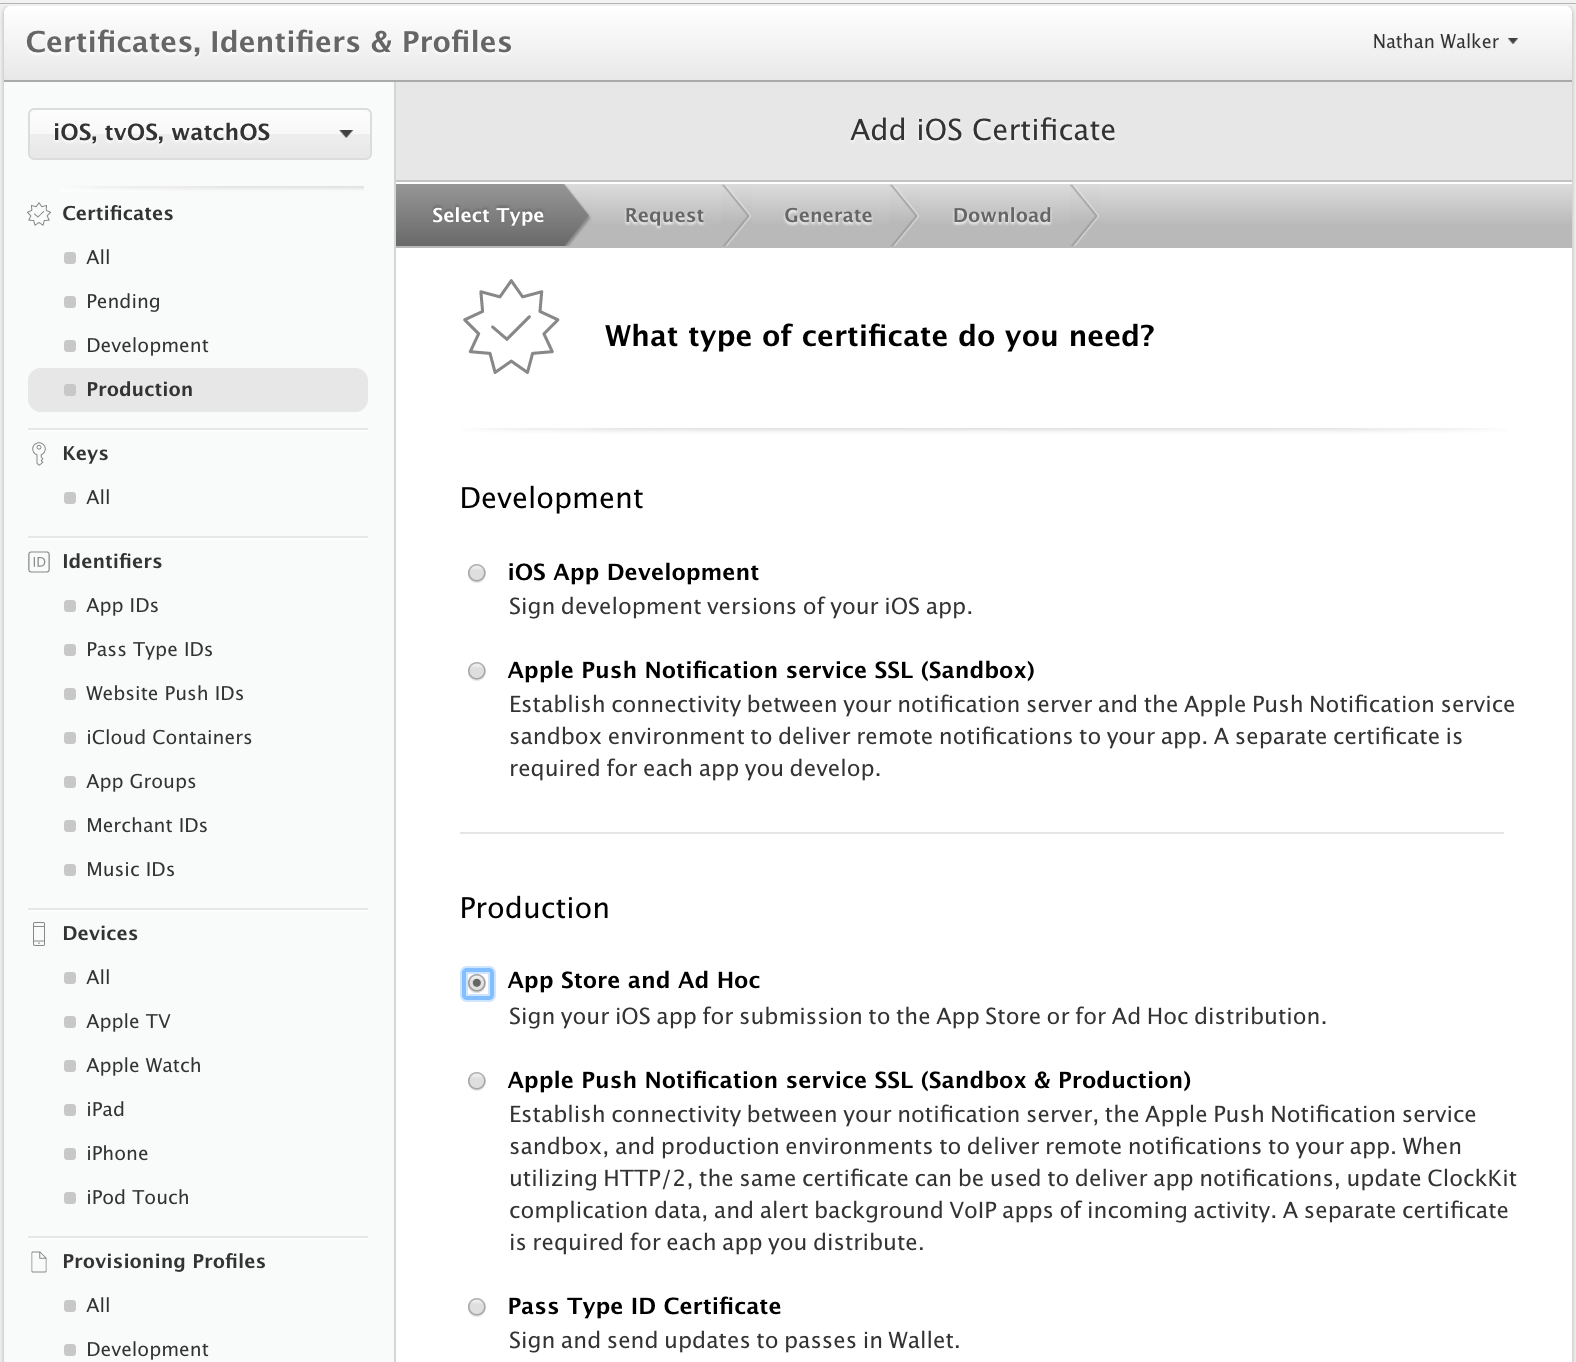Click the Identifiers ID icon in sidebar
Image resolution: width=1576 pixels, height=1362 pixels.
[39, 562]
